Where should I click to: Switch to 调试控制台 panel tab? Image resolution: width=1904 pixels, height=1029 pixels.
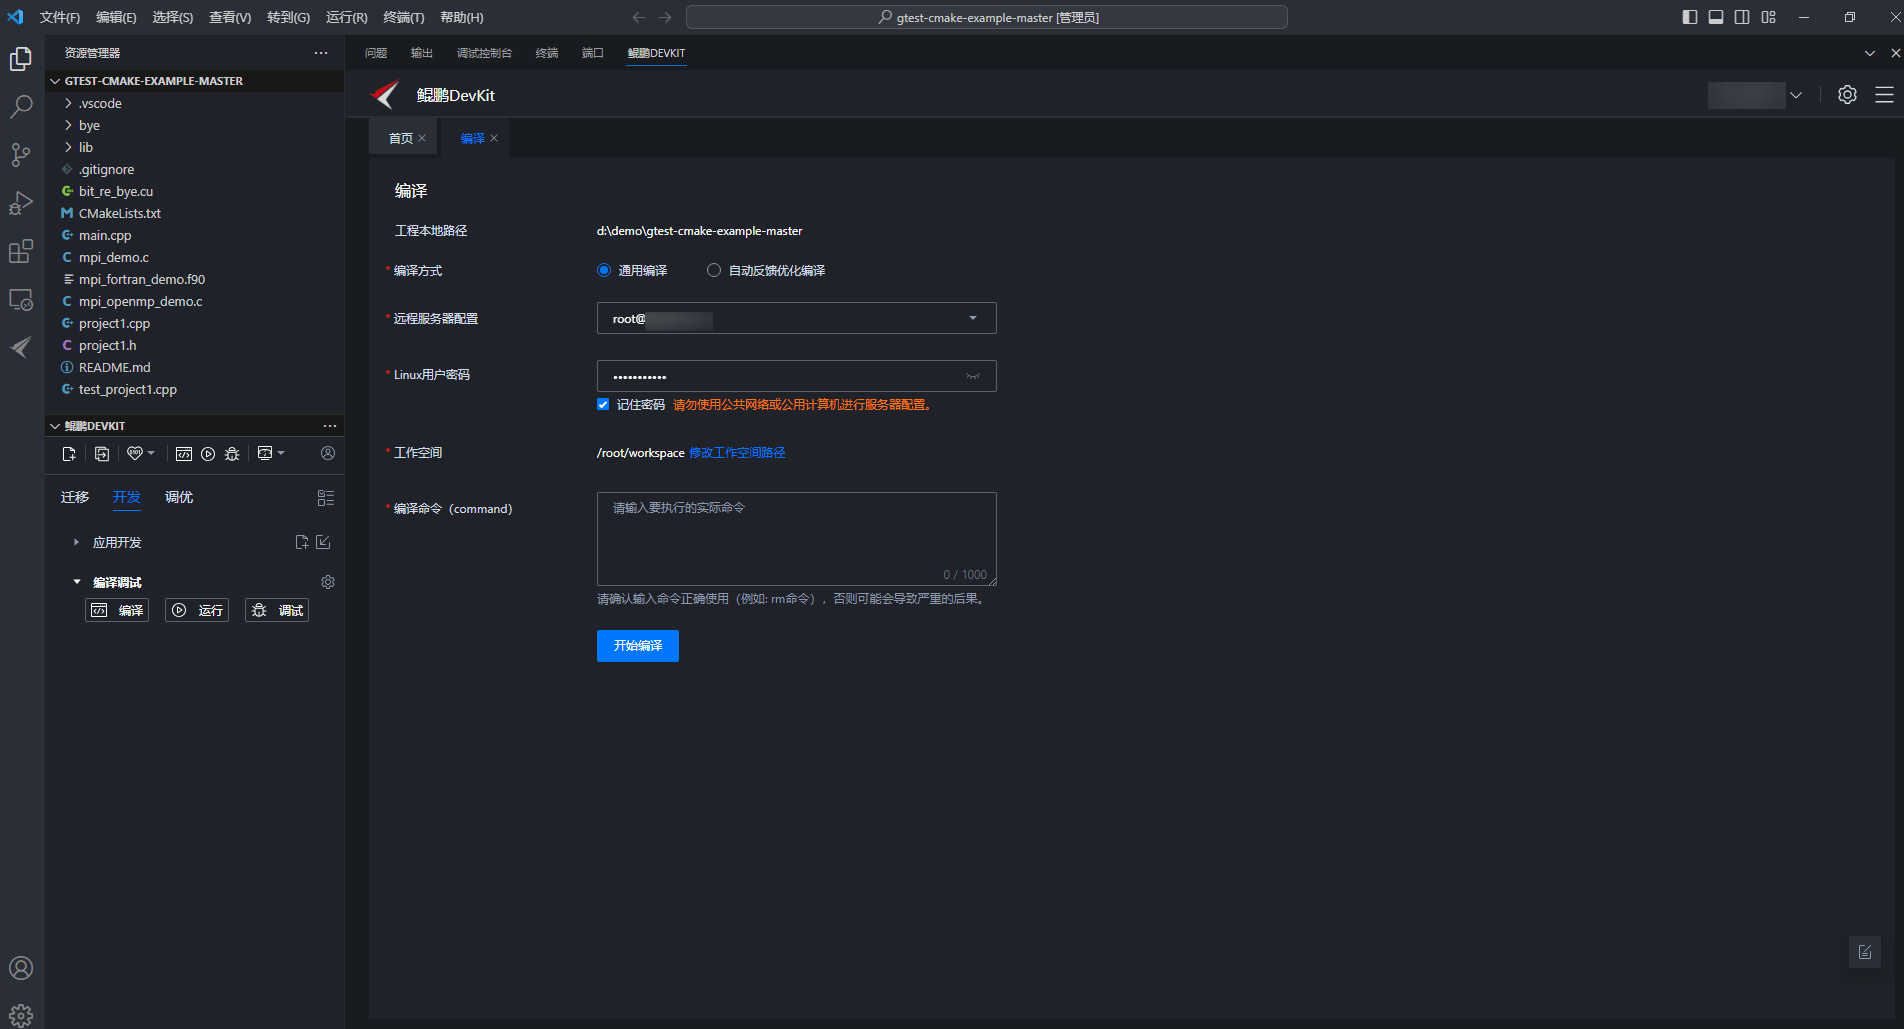click(x=484, y=53)
